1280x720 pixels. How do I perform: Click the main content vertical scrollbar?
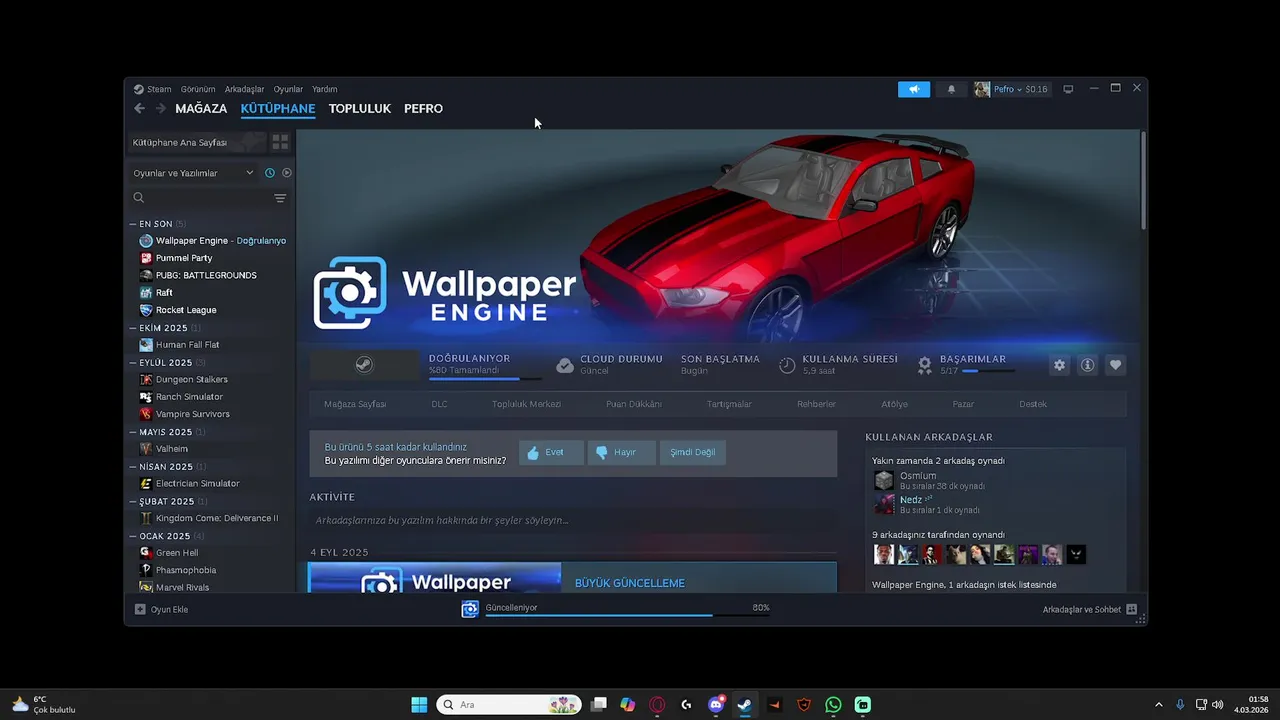(1143, 180)
